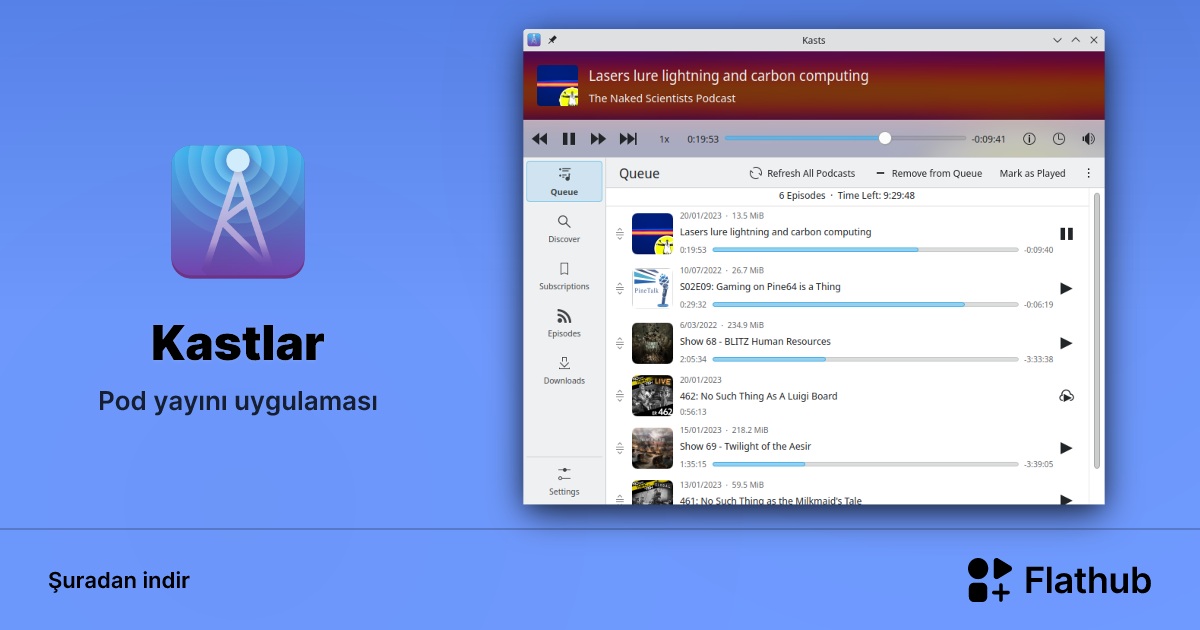Screen dimensions: 1200x630
Task: Adjust volume via the speaker icon
Action: [x=1088, y=139]
